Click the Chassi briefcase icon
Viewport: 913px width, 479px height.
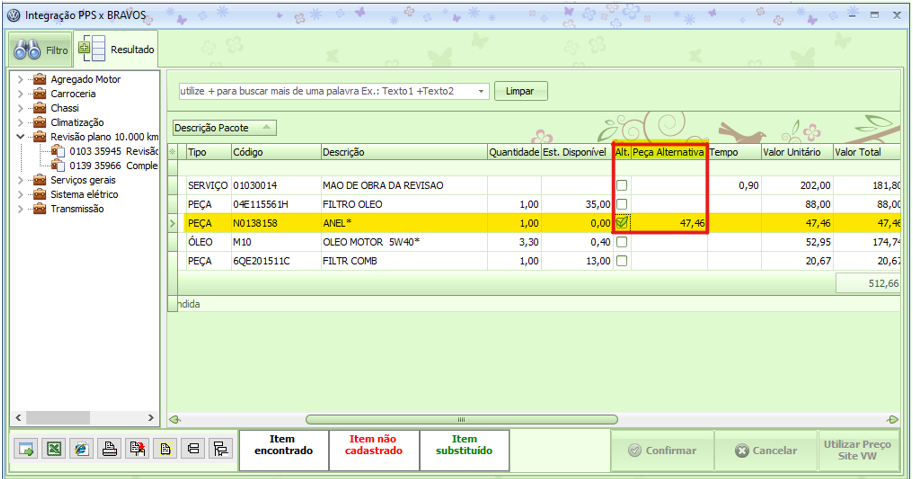(40, 108)
